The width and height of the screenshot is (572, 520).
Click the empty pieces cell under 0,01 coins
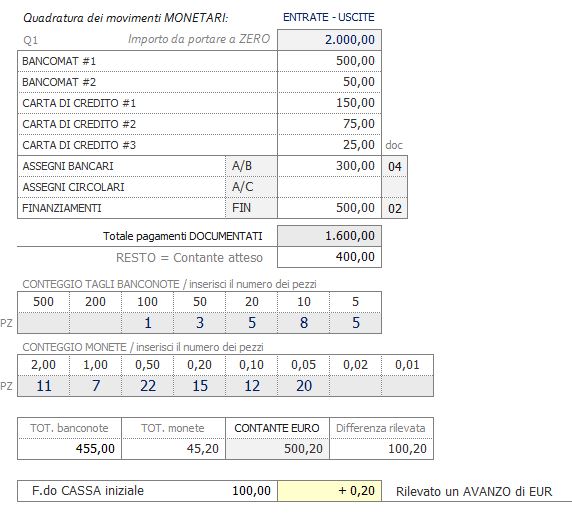tap(407, 386)
